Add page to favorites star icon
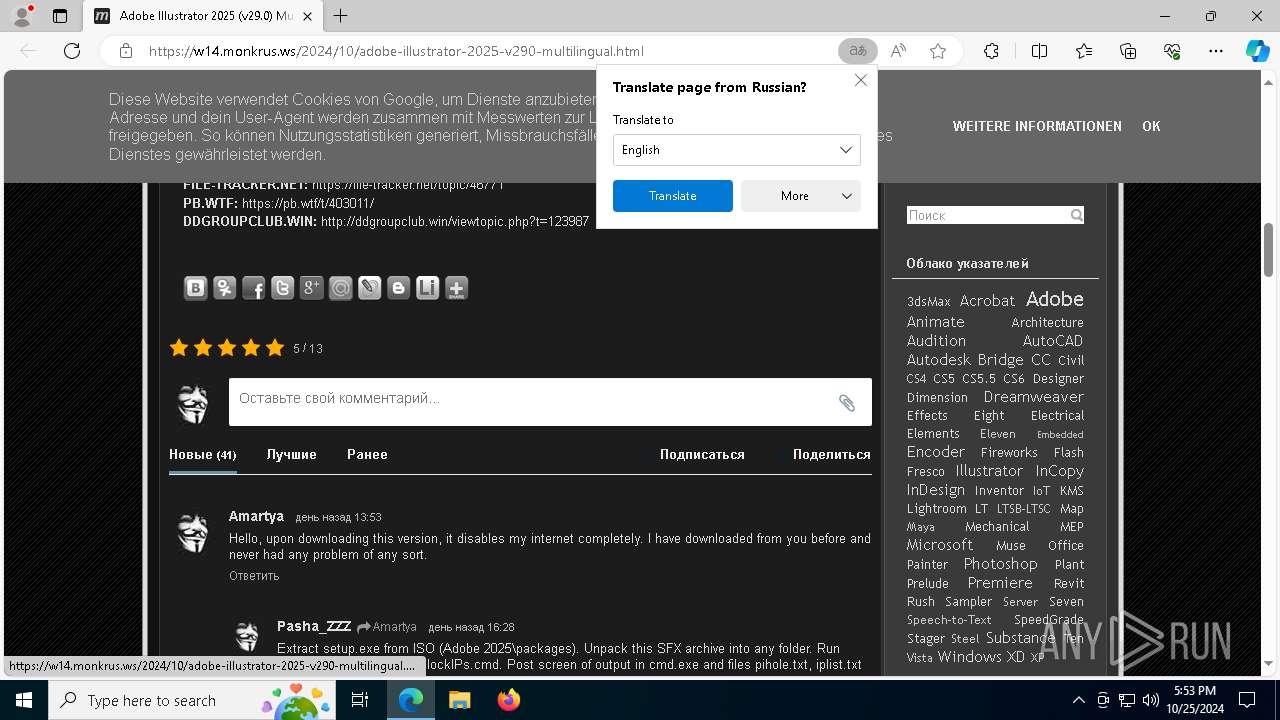The width and height of the screenshot is (1280, 720). [938, 51]
